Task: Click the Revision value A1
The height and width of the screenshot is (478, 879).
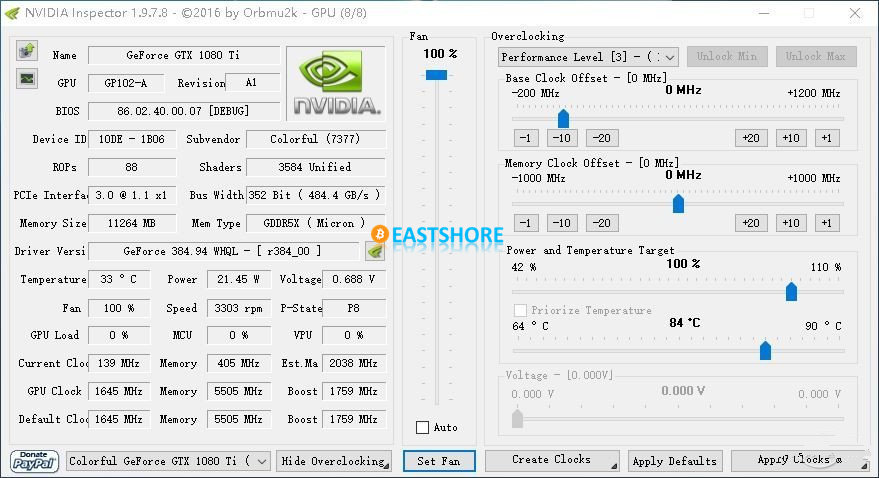Action: pos(252,83)
